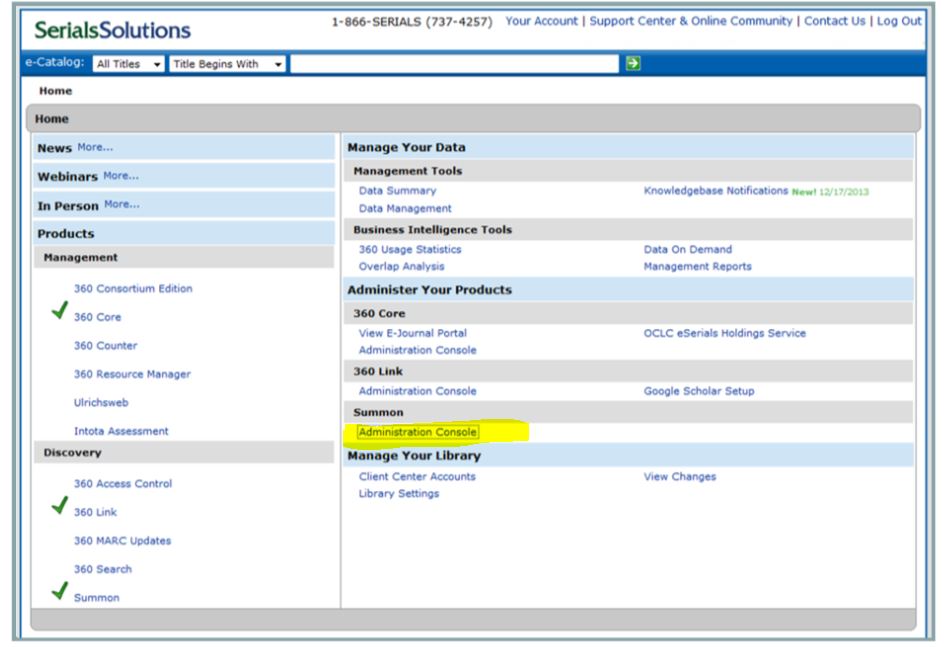Click the Contact Us link

pos(834,21)
